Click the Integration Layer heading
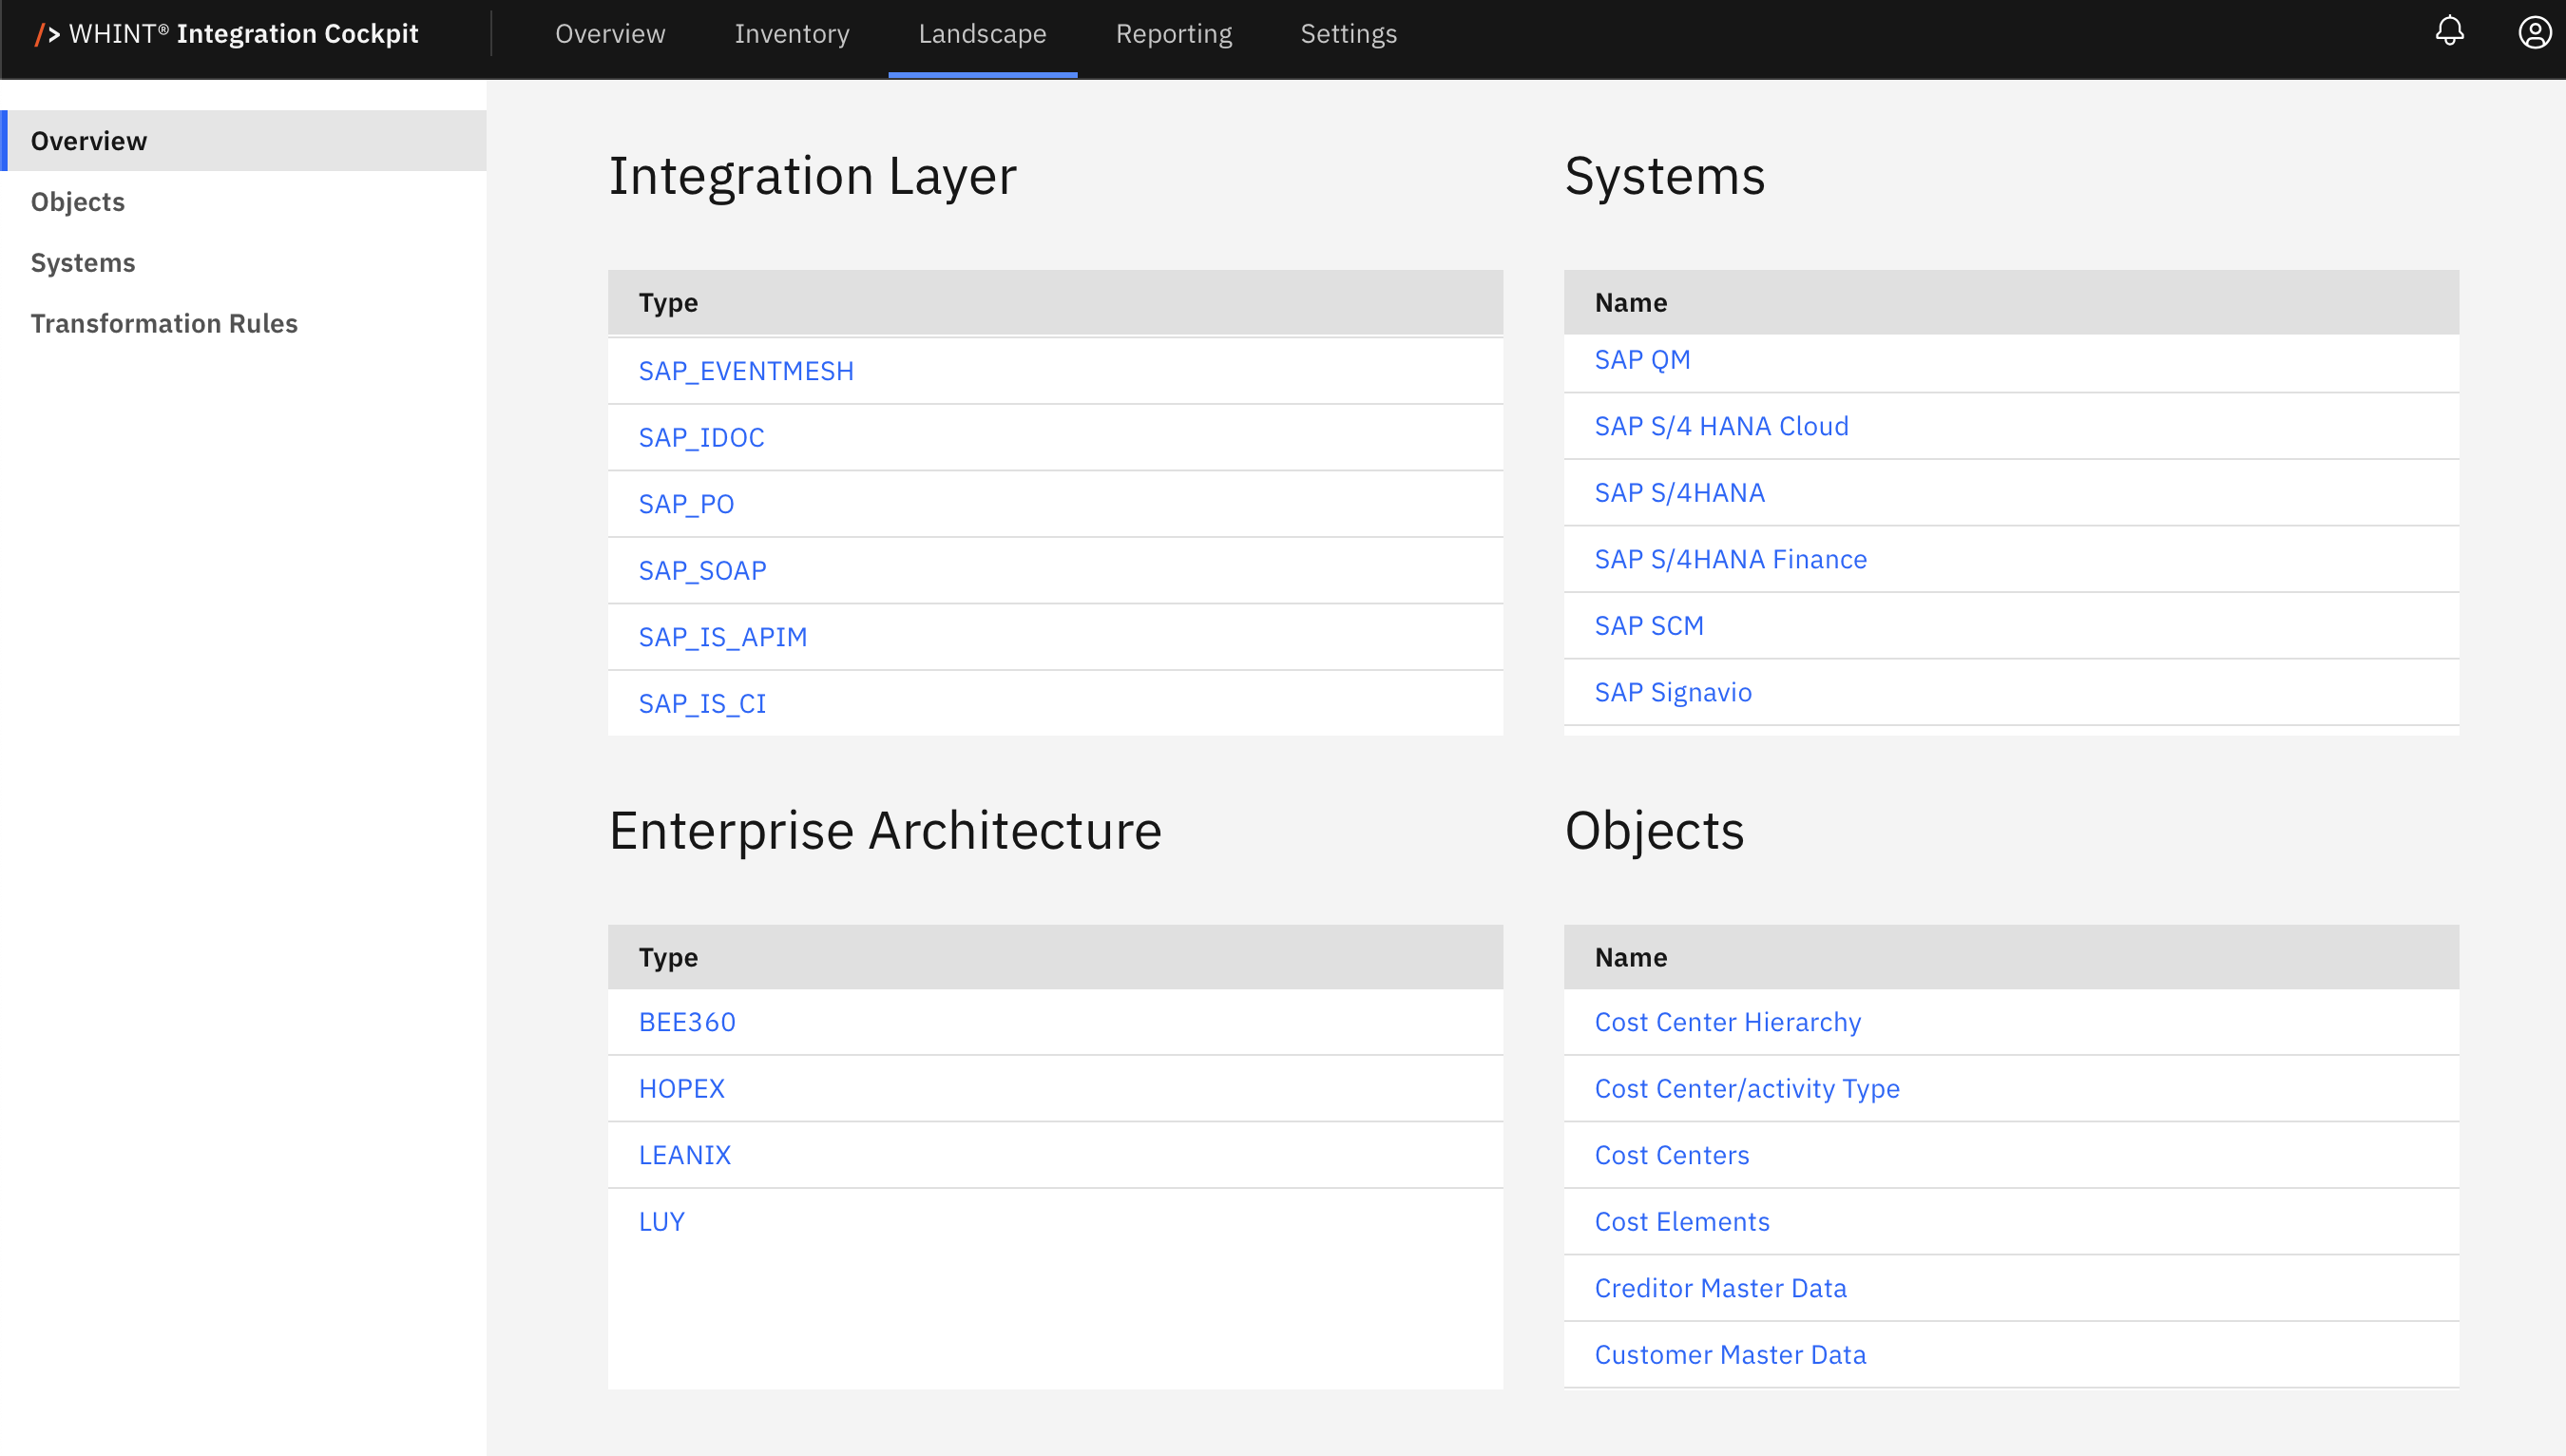The height and width of the screenshot is (1456, 2566). (812, 176)
